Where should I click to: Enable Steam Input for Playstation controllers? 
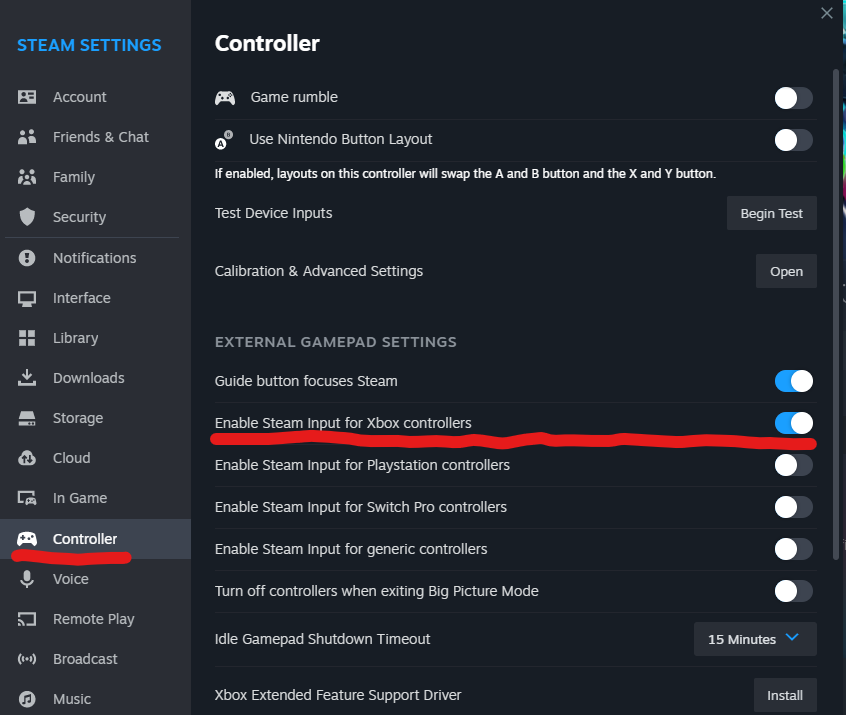point(793,465)
